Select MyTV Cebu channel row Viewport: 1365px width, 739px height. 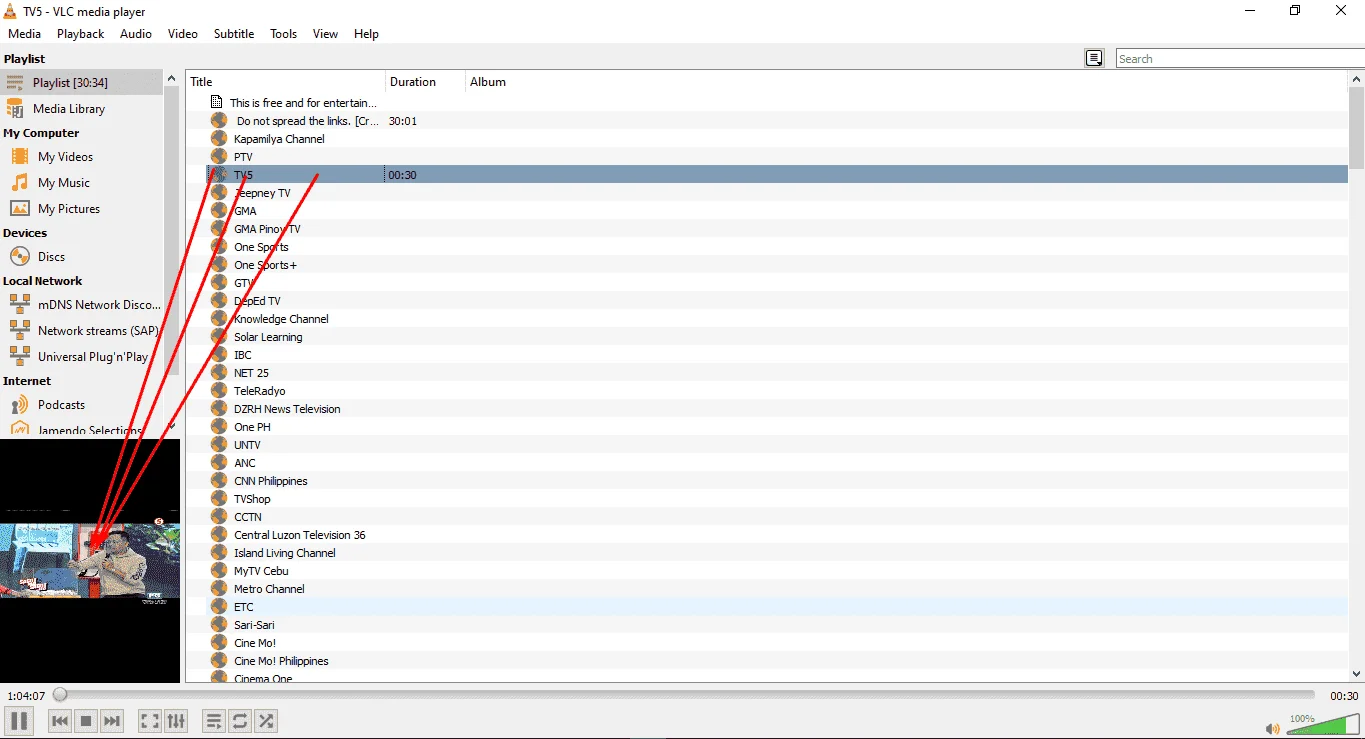click(x=777, y=571)
